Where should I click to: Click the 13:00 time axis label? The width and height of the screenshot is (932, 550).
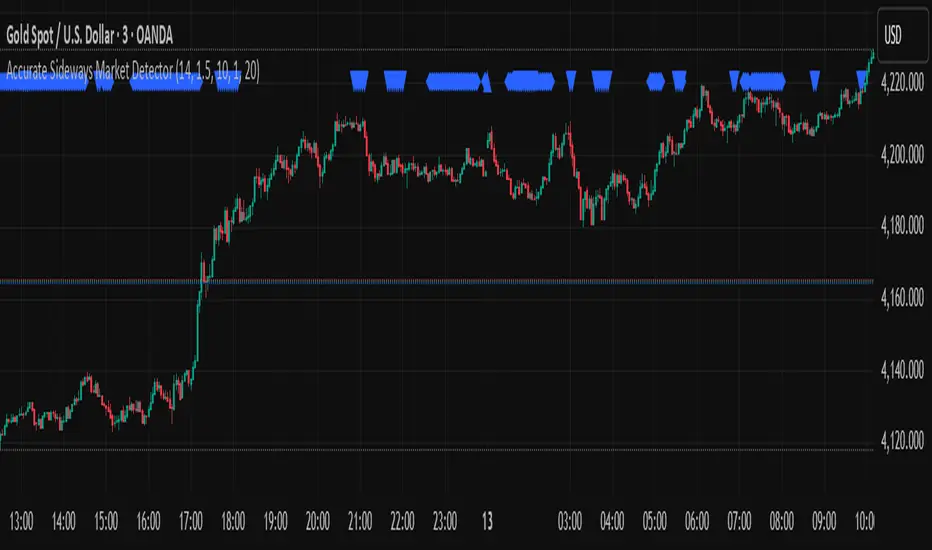click(21, 521)
